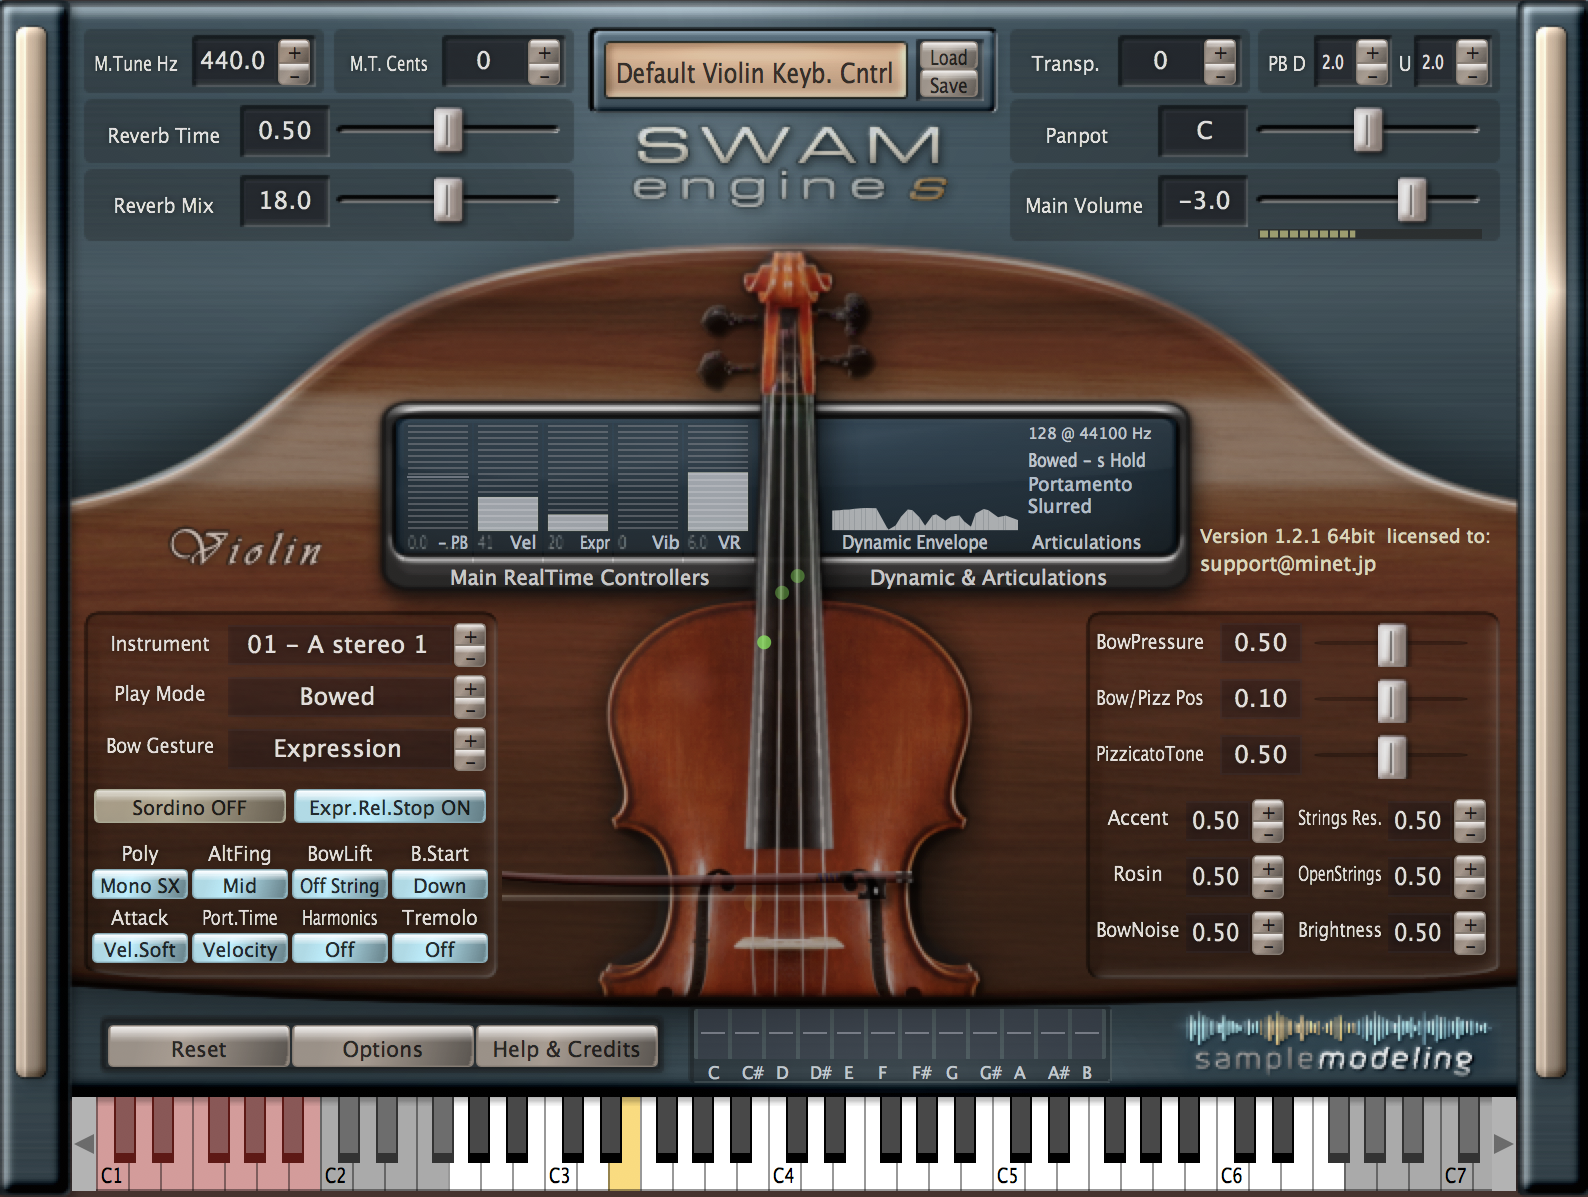Screen dimensions: 1588x1197
Task: Click the SWAM engine logo
Action: point(790,165)
